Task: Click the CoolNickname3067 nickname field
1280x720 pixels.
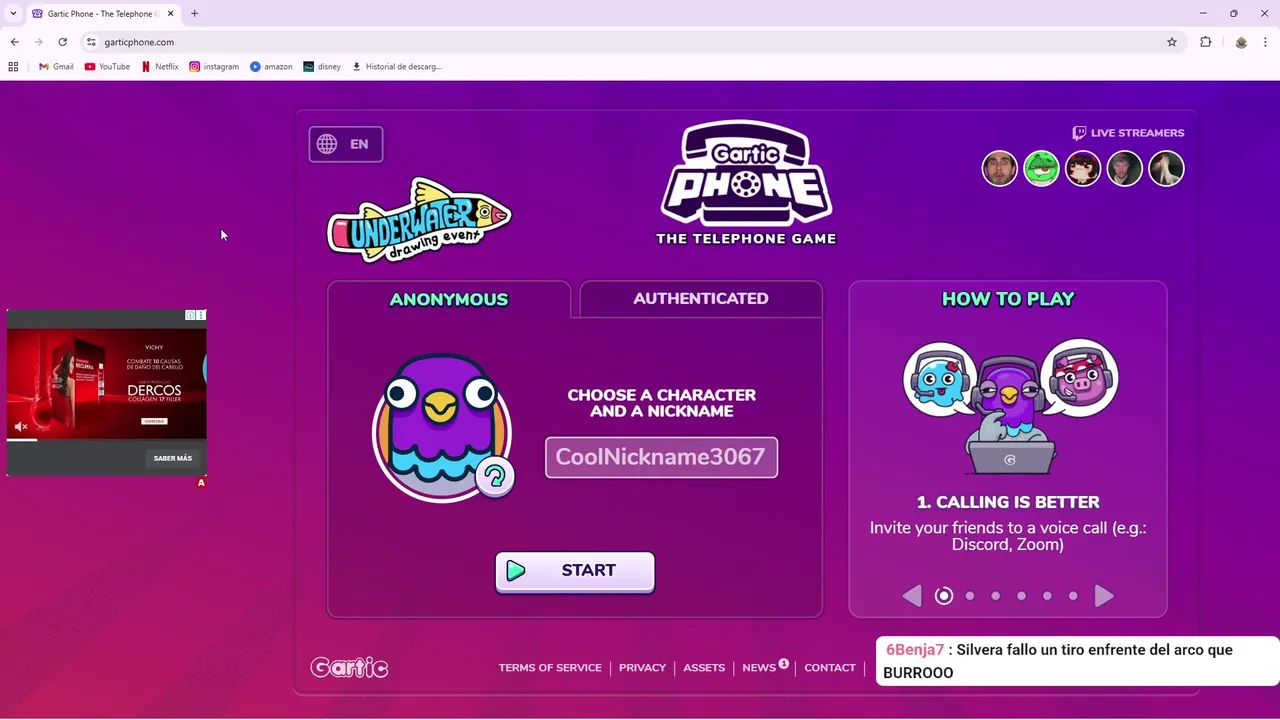Action: pyautogui.click(x=661, y=457)
